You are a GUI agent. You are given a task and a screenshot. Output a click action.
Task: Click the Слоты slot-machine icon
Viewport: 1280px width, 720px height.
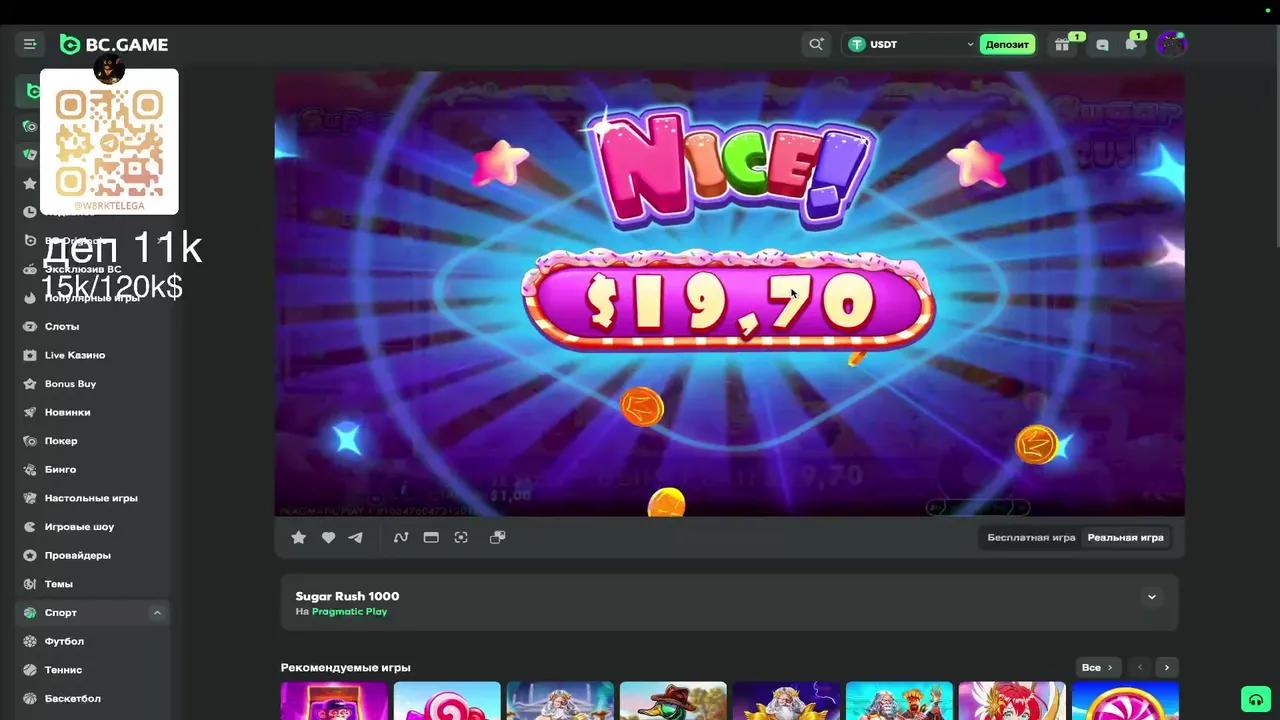click(30, 326)
